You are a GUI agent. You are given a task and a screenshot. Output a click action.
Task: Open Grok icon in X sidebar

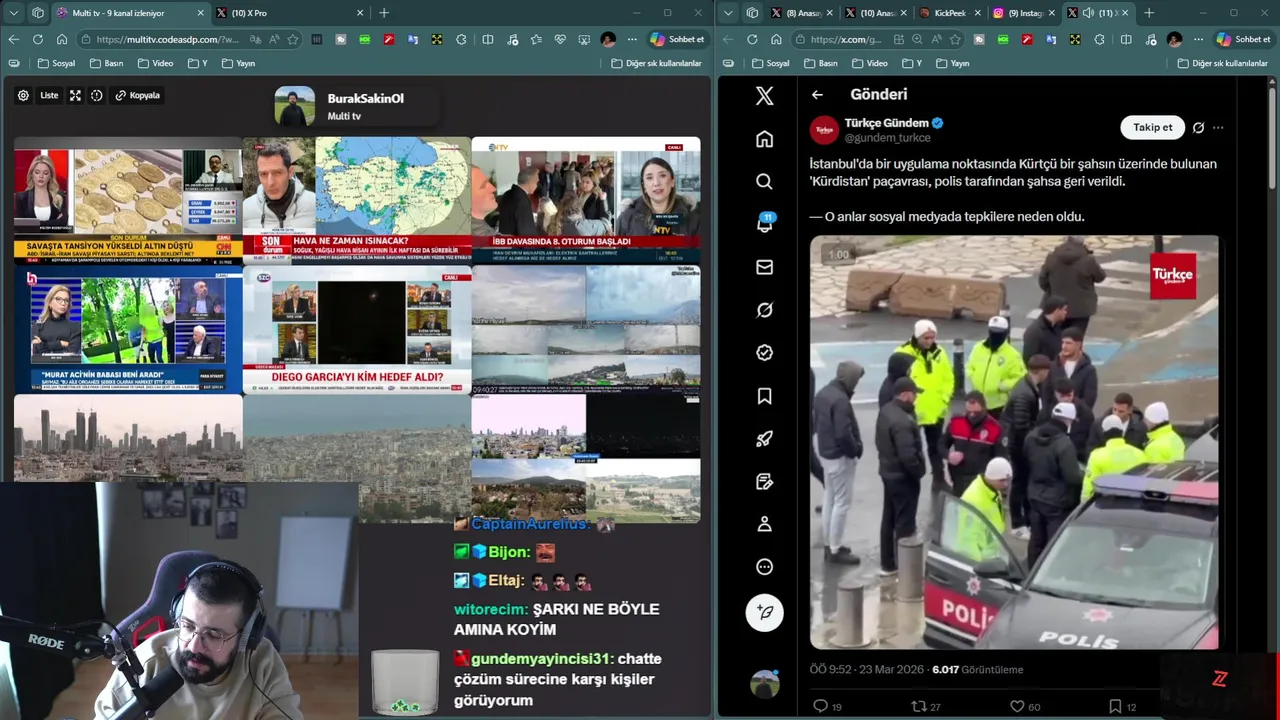tap(764, 310)
